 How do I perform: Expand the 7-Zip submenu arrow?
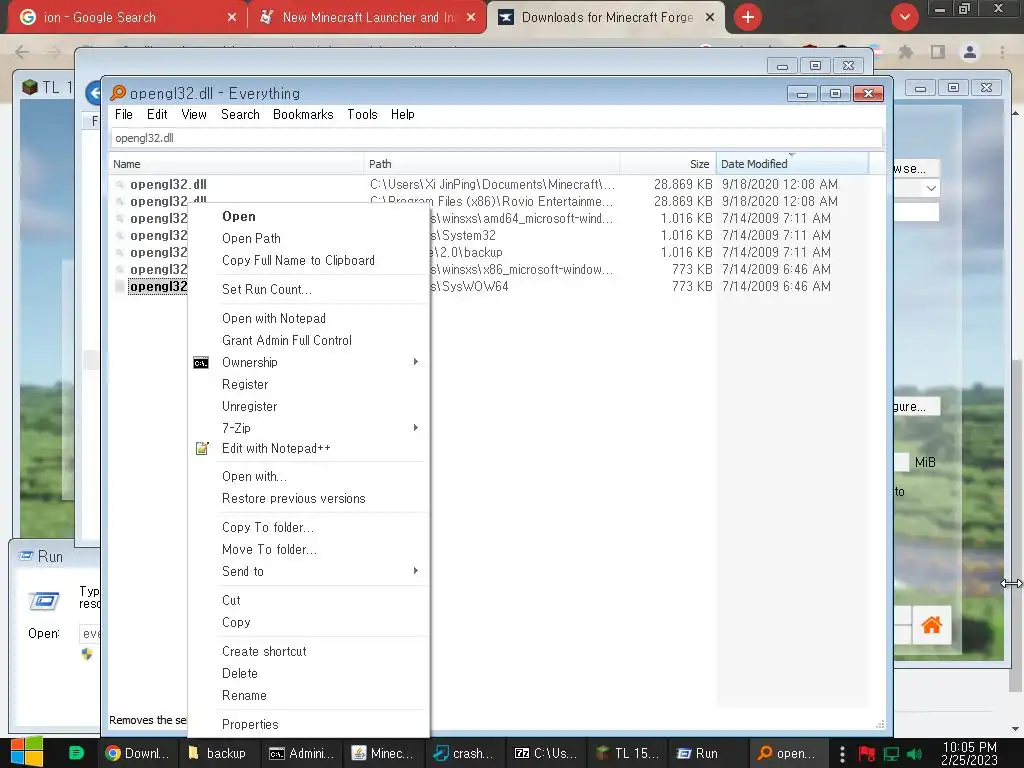tap(415, 428)
